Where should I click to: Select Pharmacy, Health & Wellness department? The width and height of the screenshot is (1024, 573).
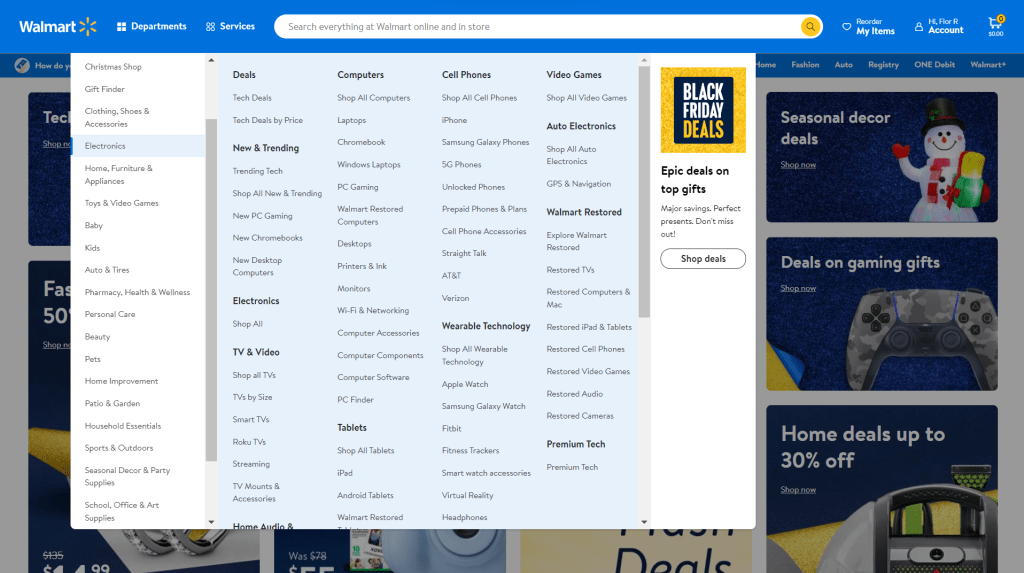click(138, 292)
